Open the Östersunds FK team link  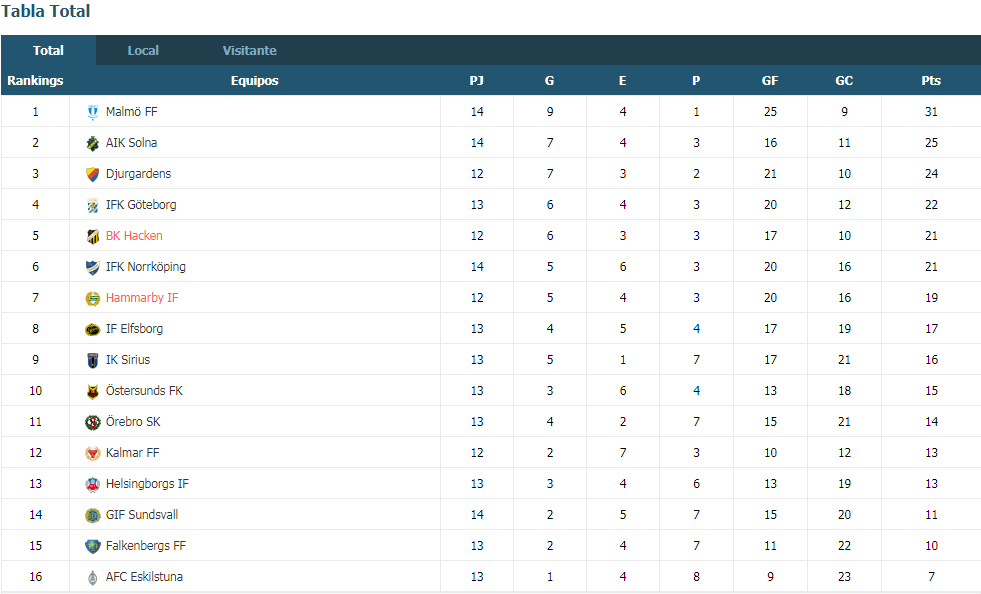[x=145, y=391]
